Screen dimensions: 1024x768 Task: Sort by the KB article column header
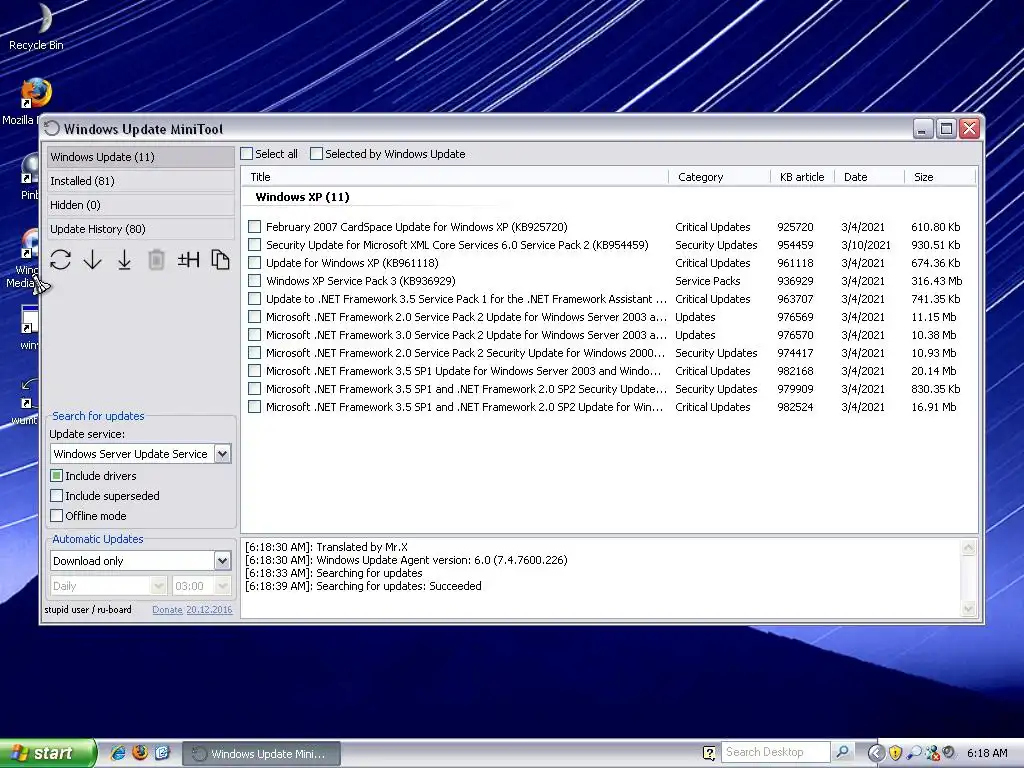(x=803, y=177)
